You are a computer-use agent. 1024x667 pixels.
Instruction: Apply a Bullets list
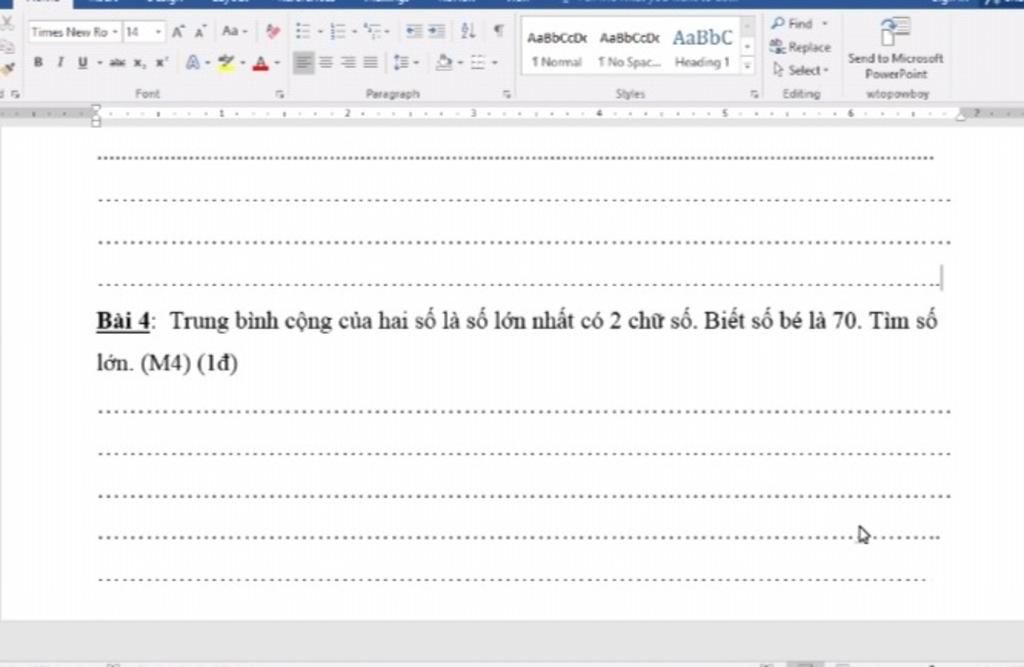303,31
